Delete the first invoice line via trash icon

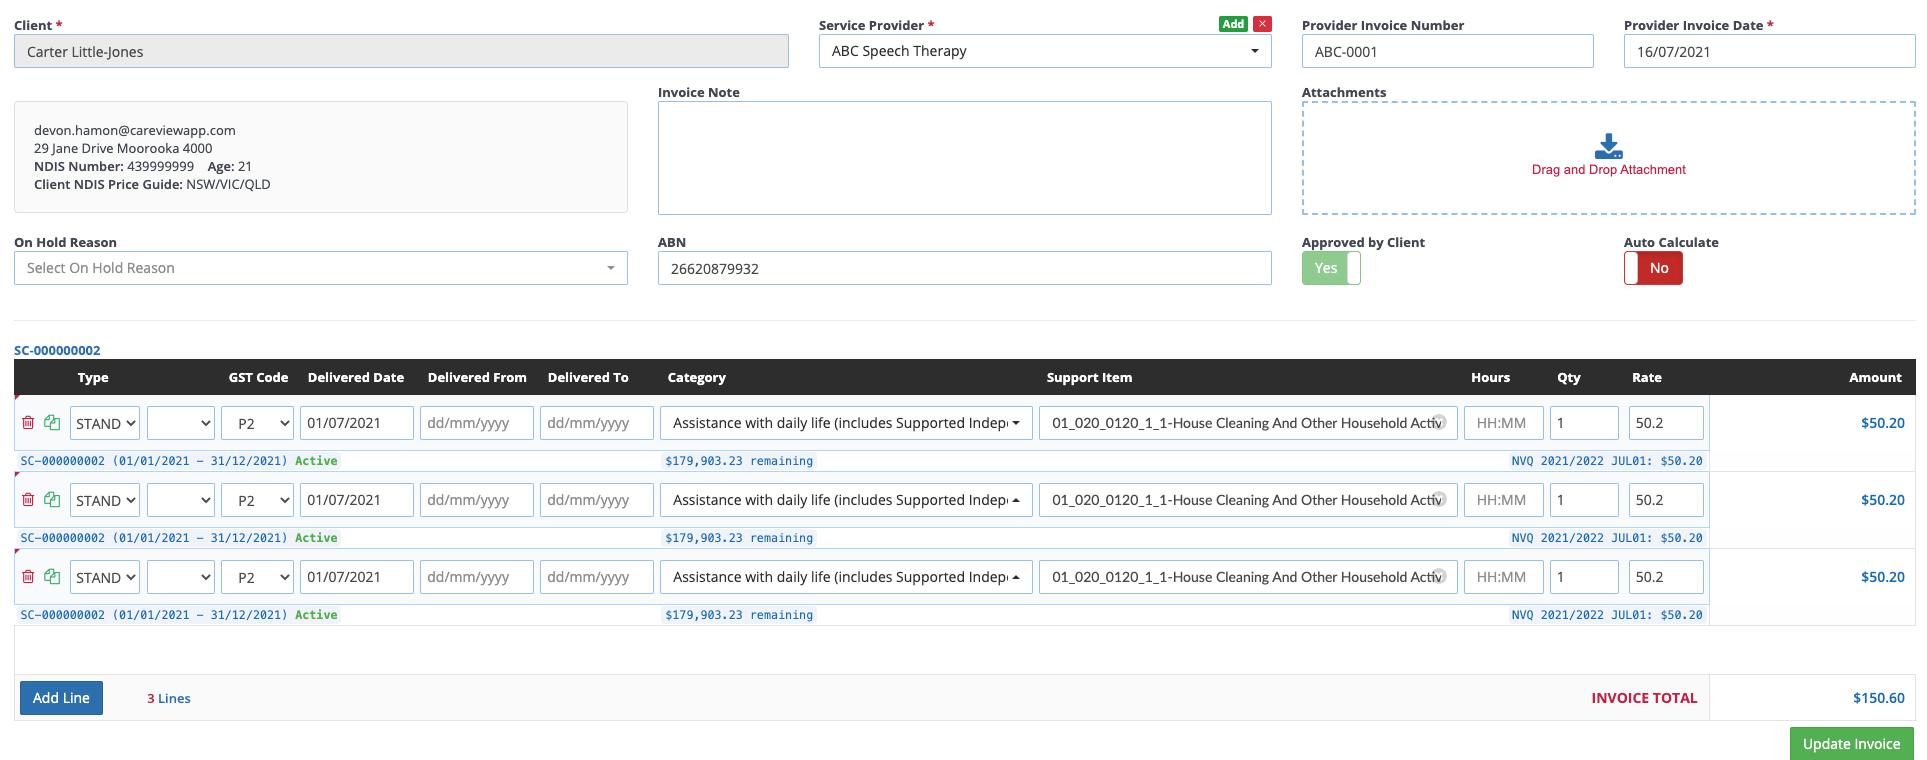(28, 423)
